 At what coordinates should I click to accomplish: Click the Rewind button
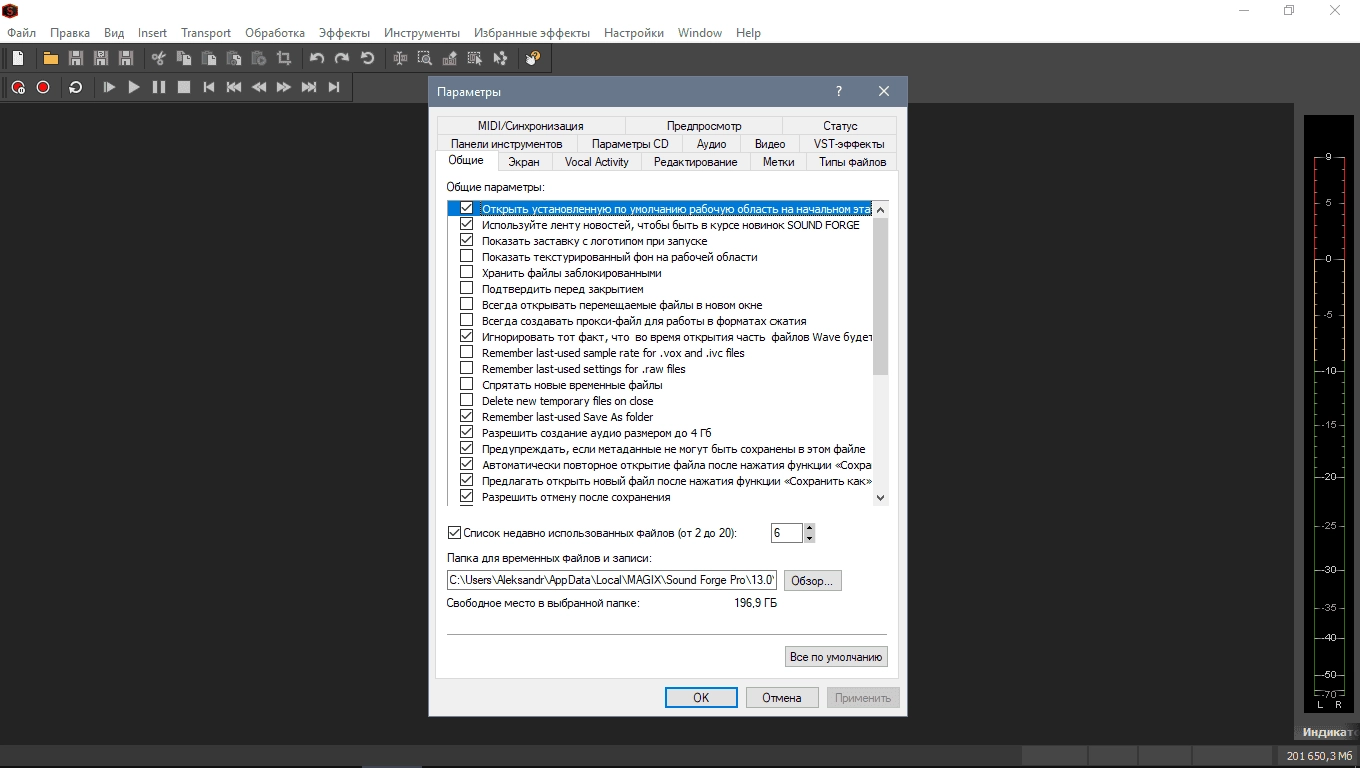259,87
